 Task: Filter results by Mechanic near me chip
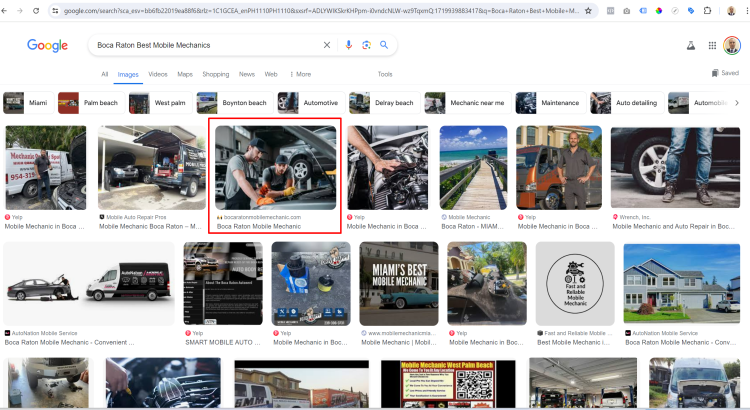[x=468, y=103]
